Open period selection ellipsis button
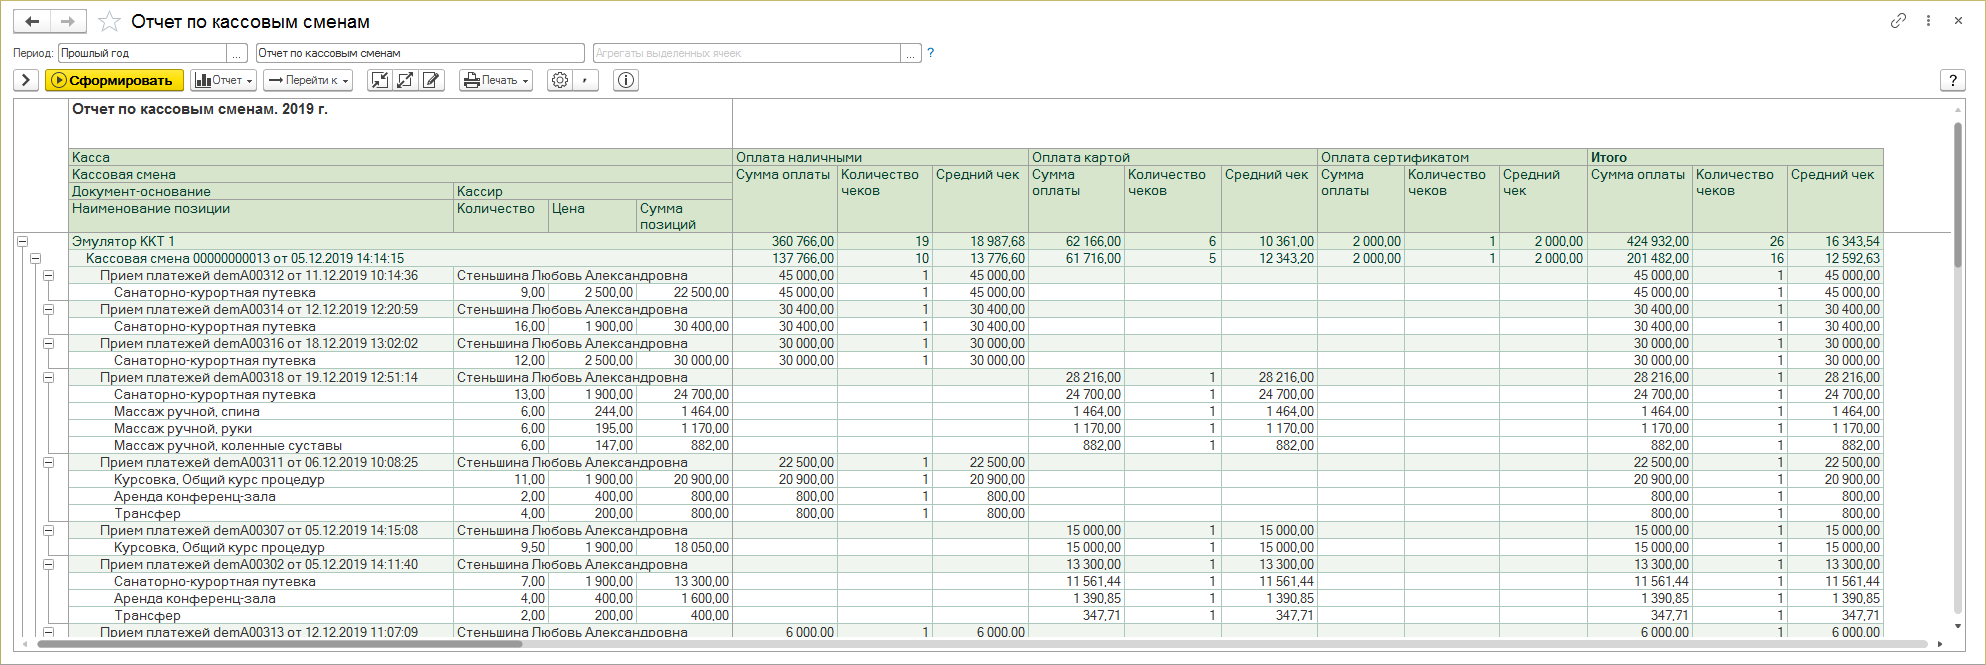 click(x=237, y=53)
